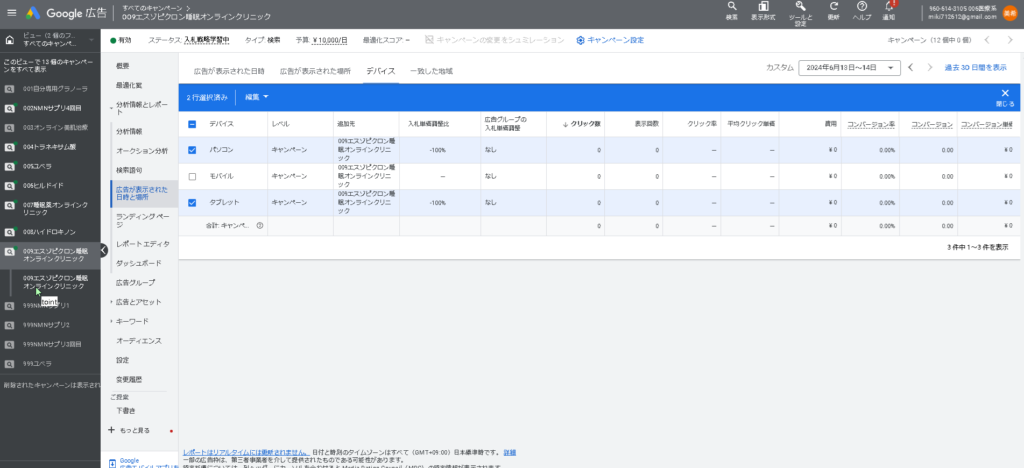Open 変更履歴 menu item
Screen dimensions: 1024x468
point(129,379)
